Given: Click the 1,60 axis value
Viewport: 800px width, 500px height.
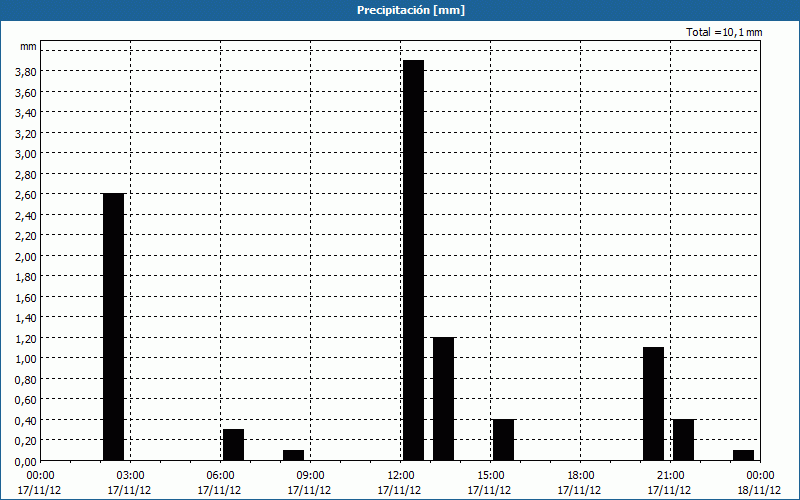Looking at the screenshot, I should (26, 298).
